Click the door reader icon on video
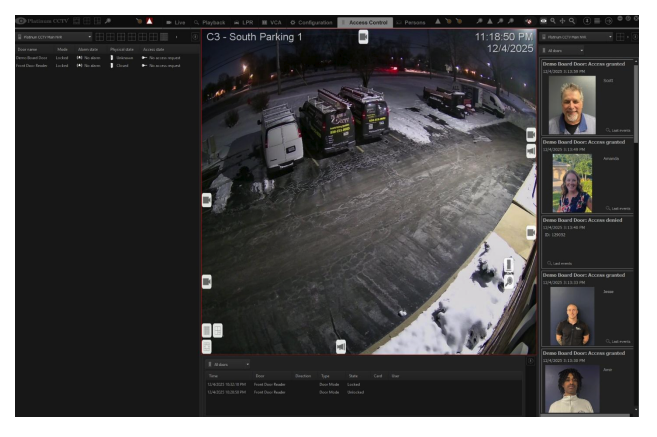657x437 pixels. (x=508, y=264)
